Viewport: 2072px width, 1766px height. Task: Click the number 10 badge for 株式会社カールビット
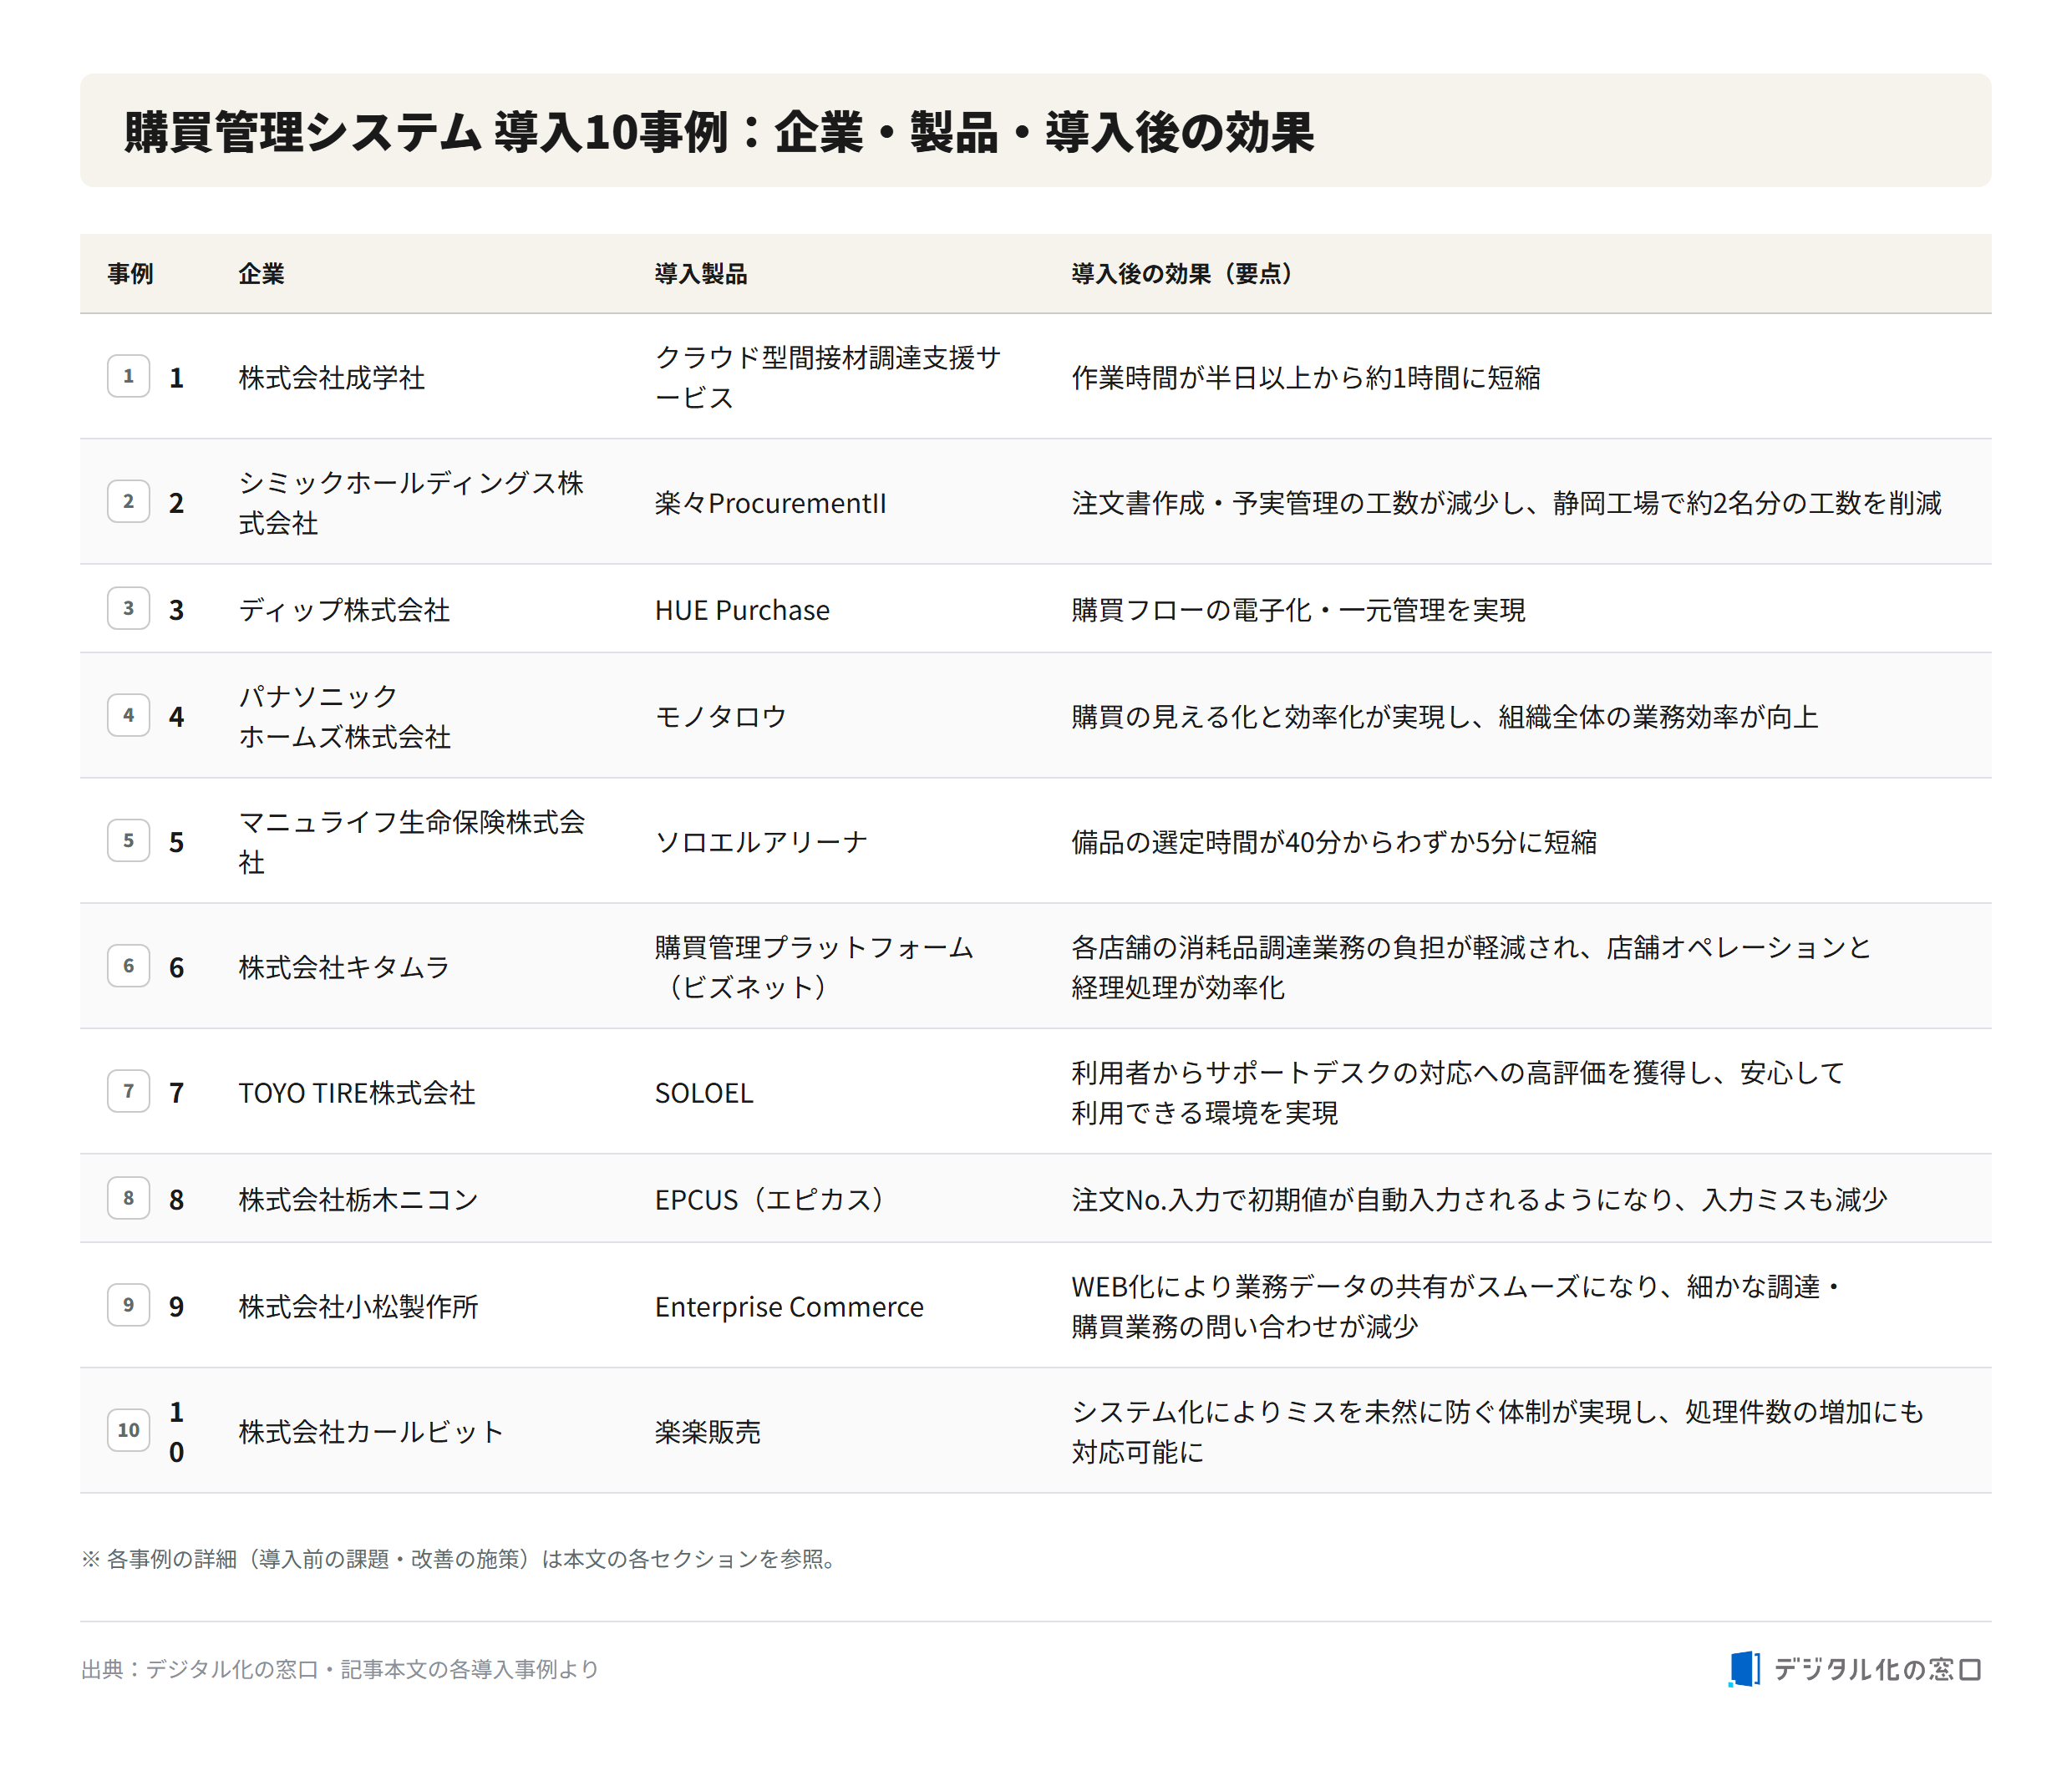point(128,1430)
